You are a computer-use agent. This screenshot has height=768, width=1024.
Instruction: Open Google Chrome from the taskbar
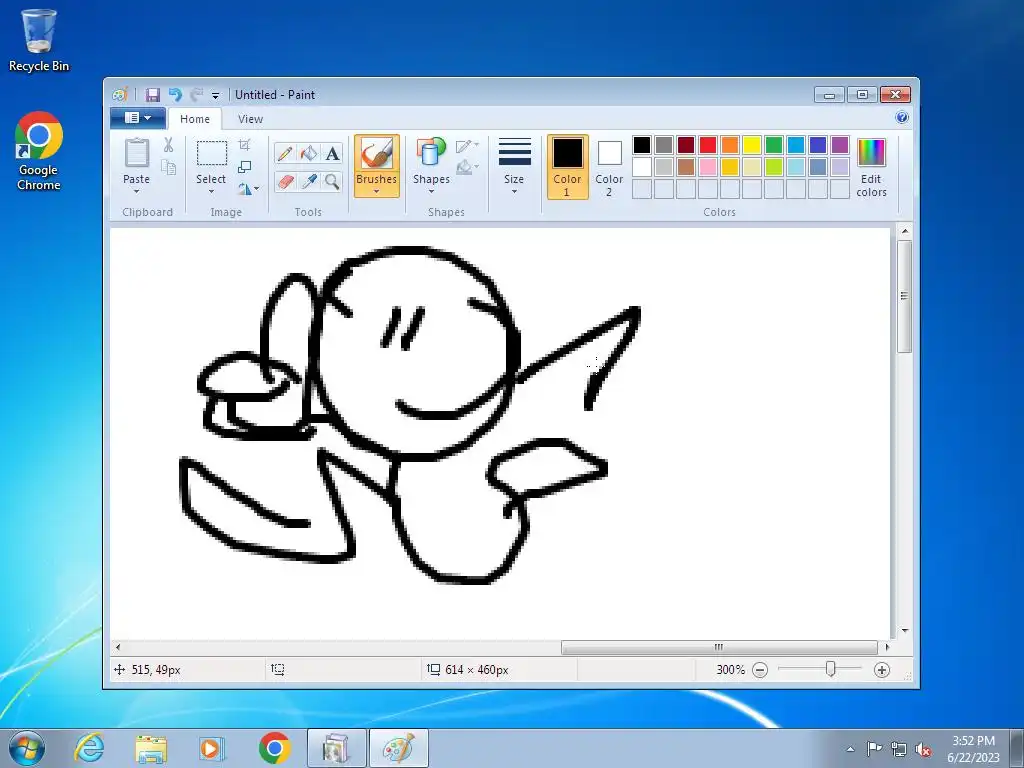[274, 748]
